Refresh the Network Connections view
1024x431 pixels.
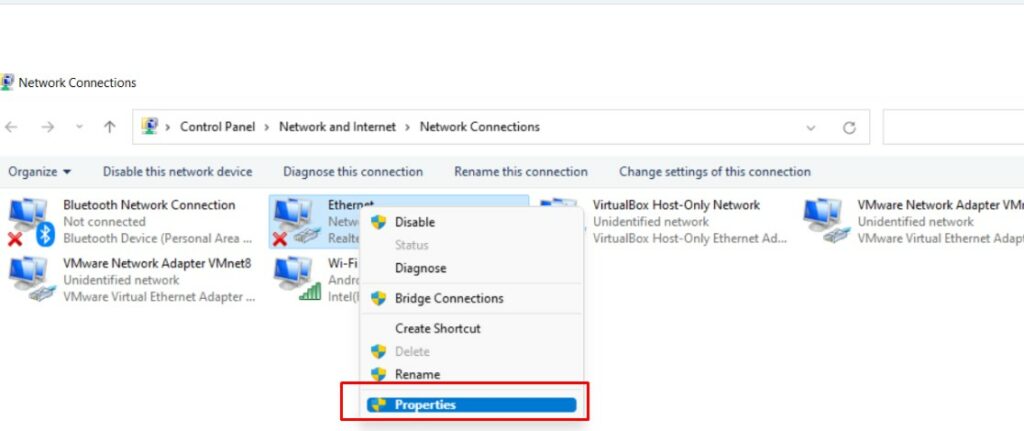click(x=850, y=127)
